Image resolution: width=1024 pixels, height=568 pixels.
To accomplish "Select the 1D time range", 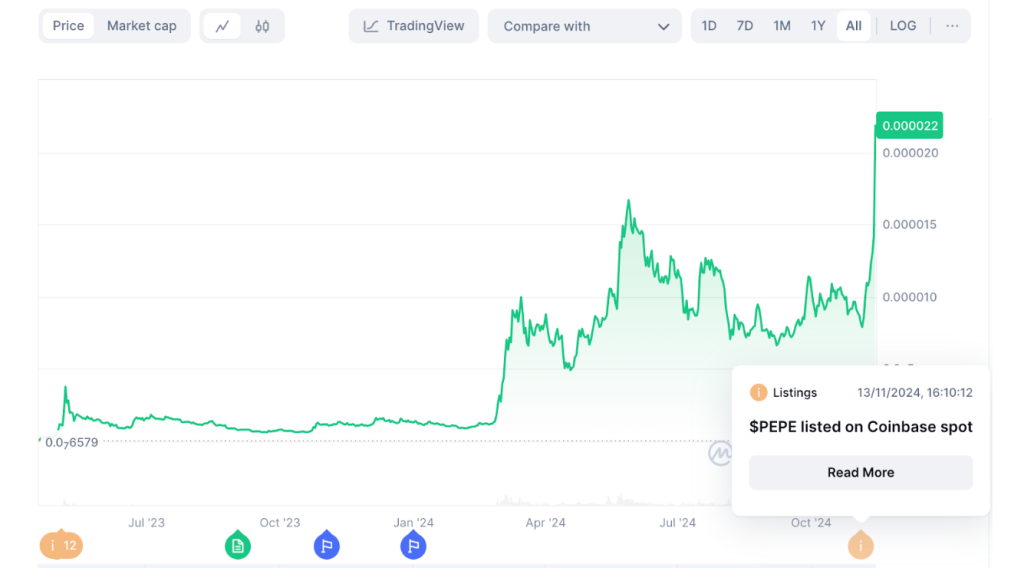I will pos(709,26).
